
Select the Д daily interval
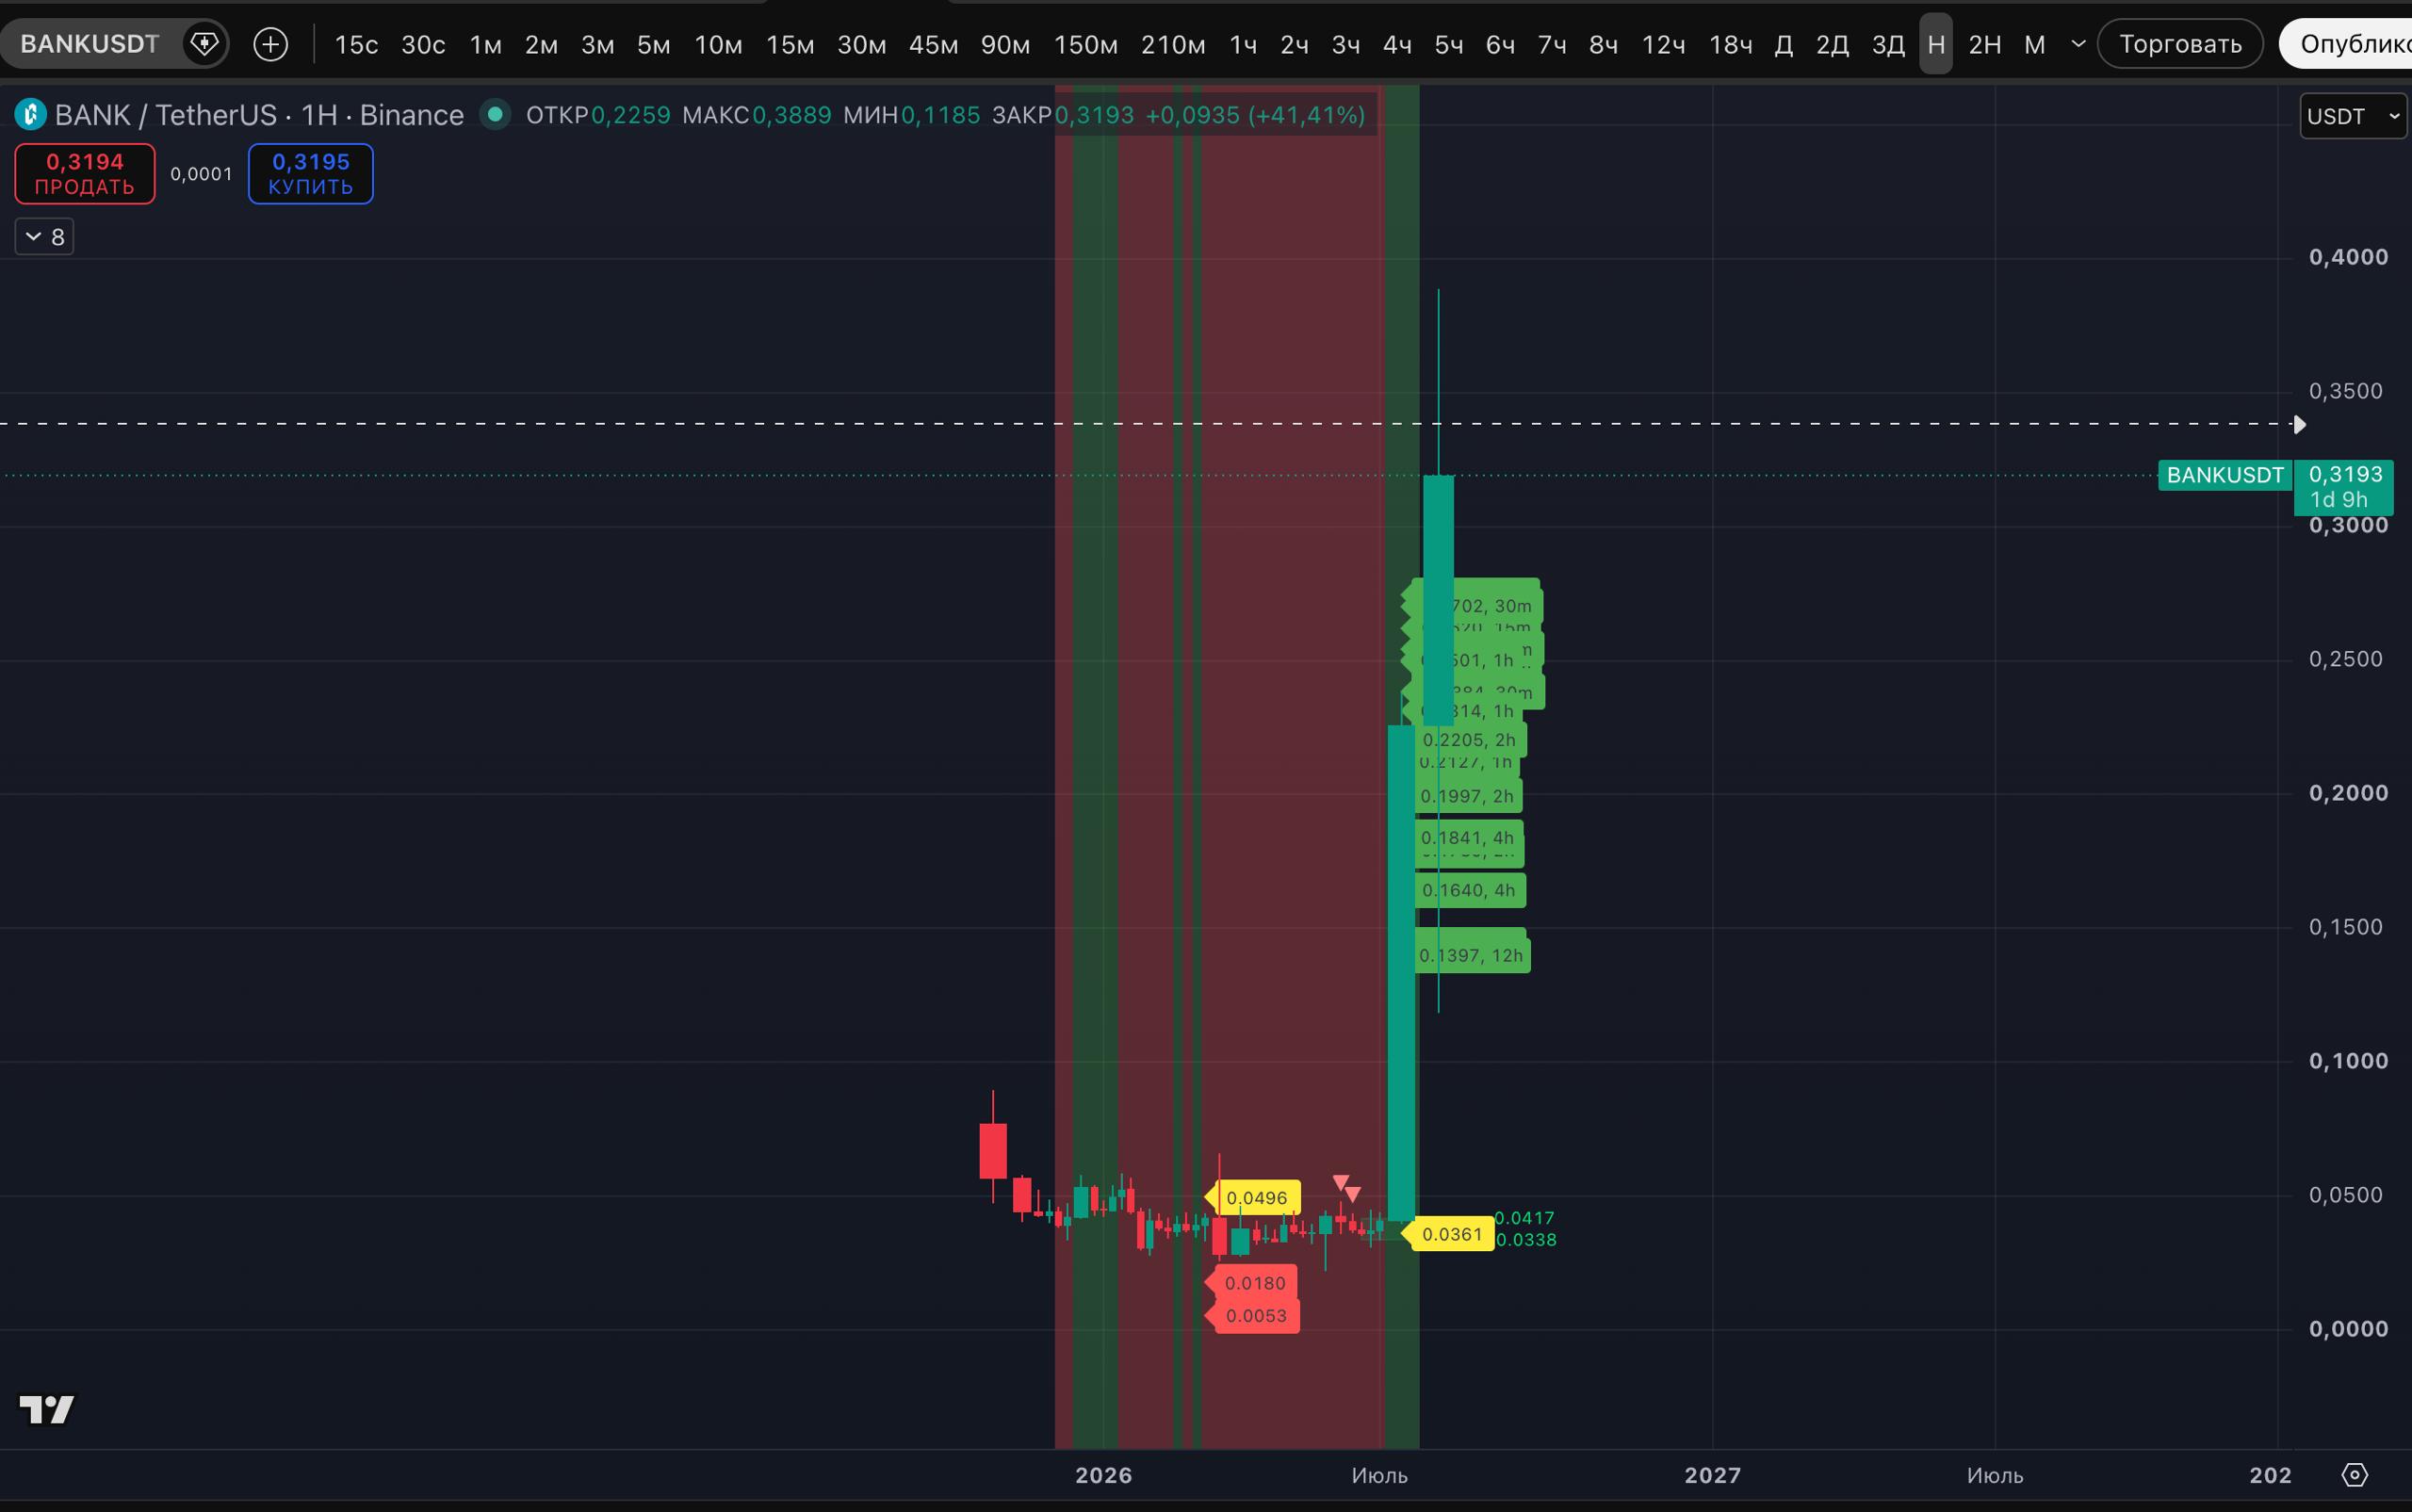[x=1784, y=45]
